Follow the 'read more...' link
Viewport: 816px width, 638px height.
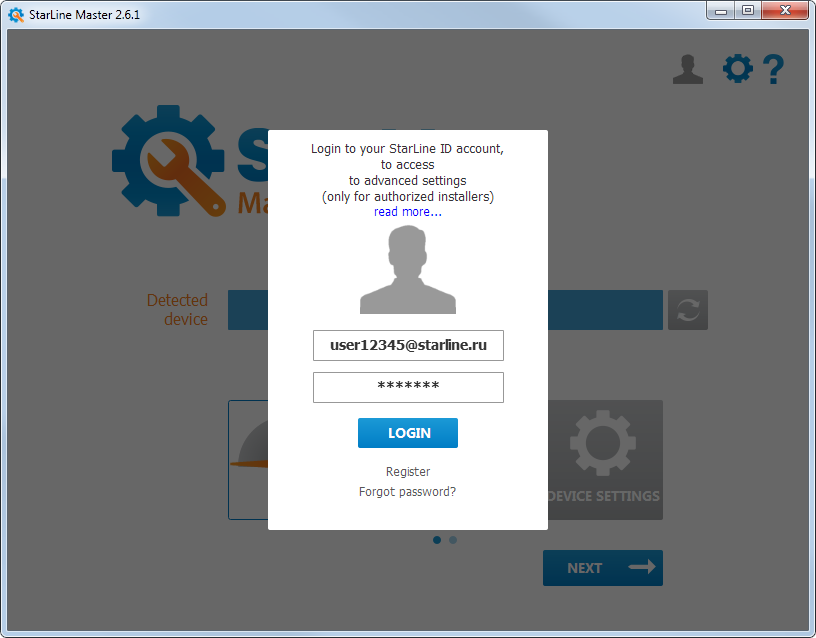coord(407,212)
